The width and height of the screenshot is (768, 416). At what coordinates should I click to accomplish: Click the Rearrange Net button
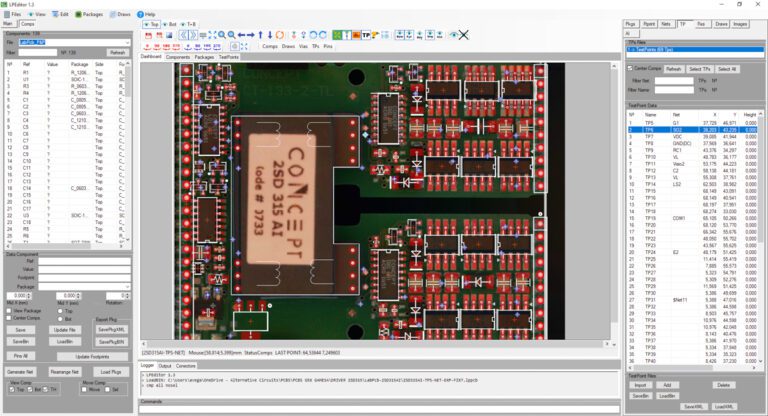pos(65,372)
